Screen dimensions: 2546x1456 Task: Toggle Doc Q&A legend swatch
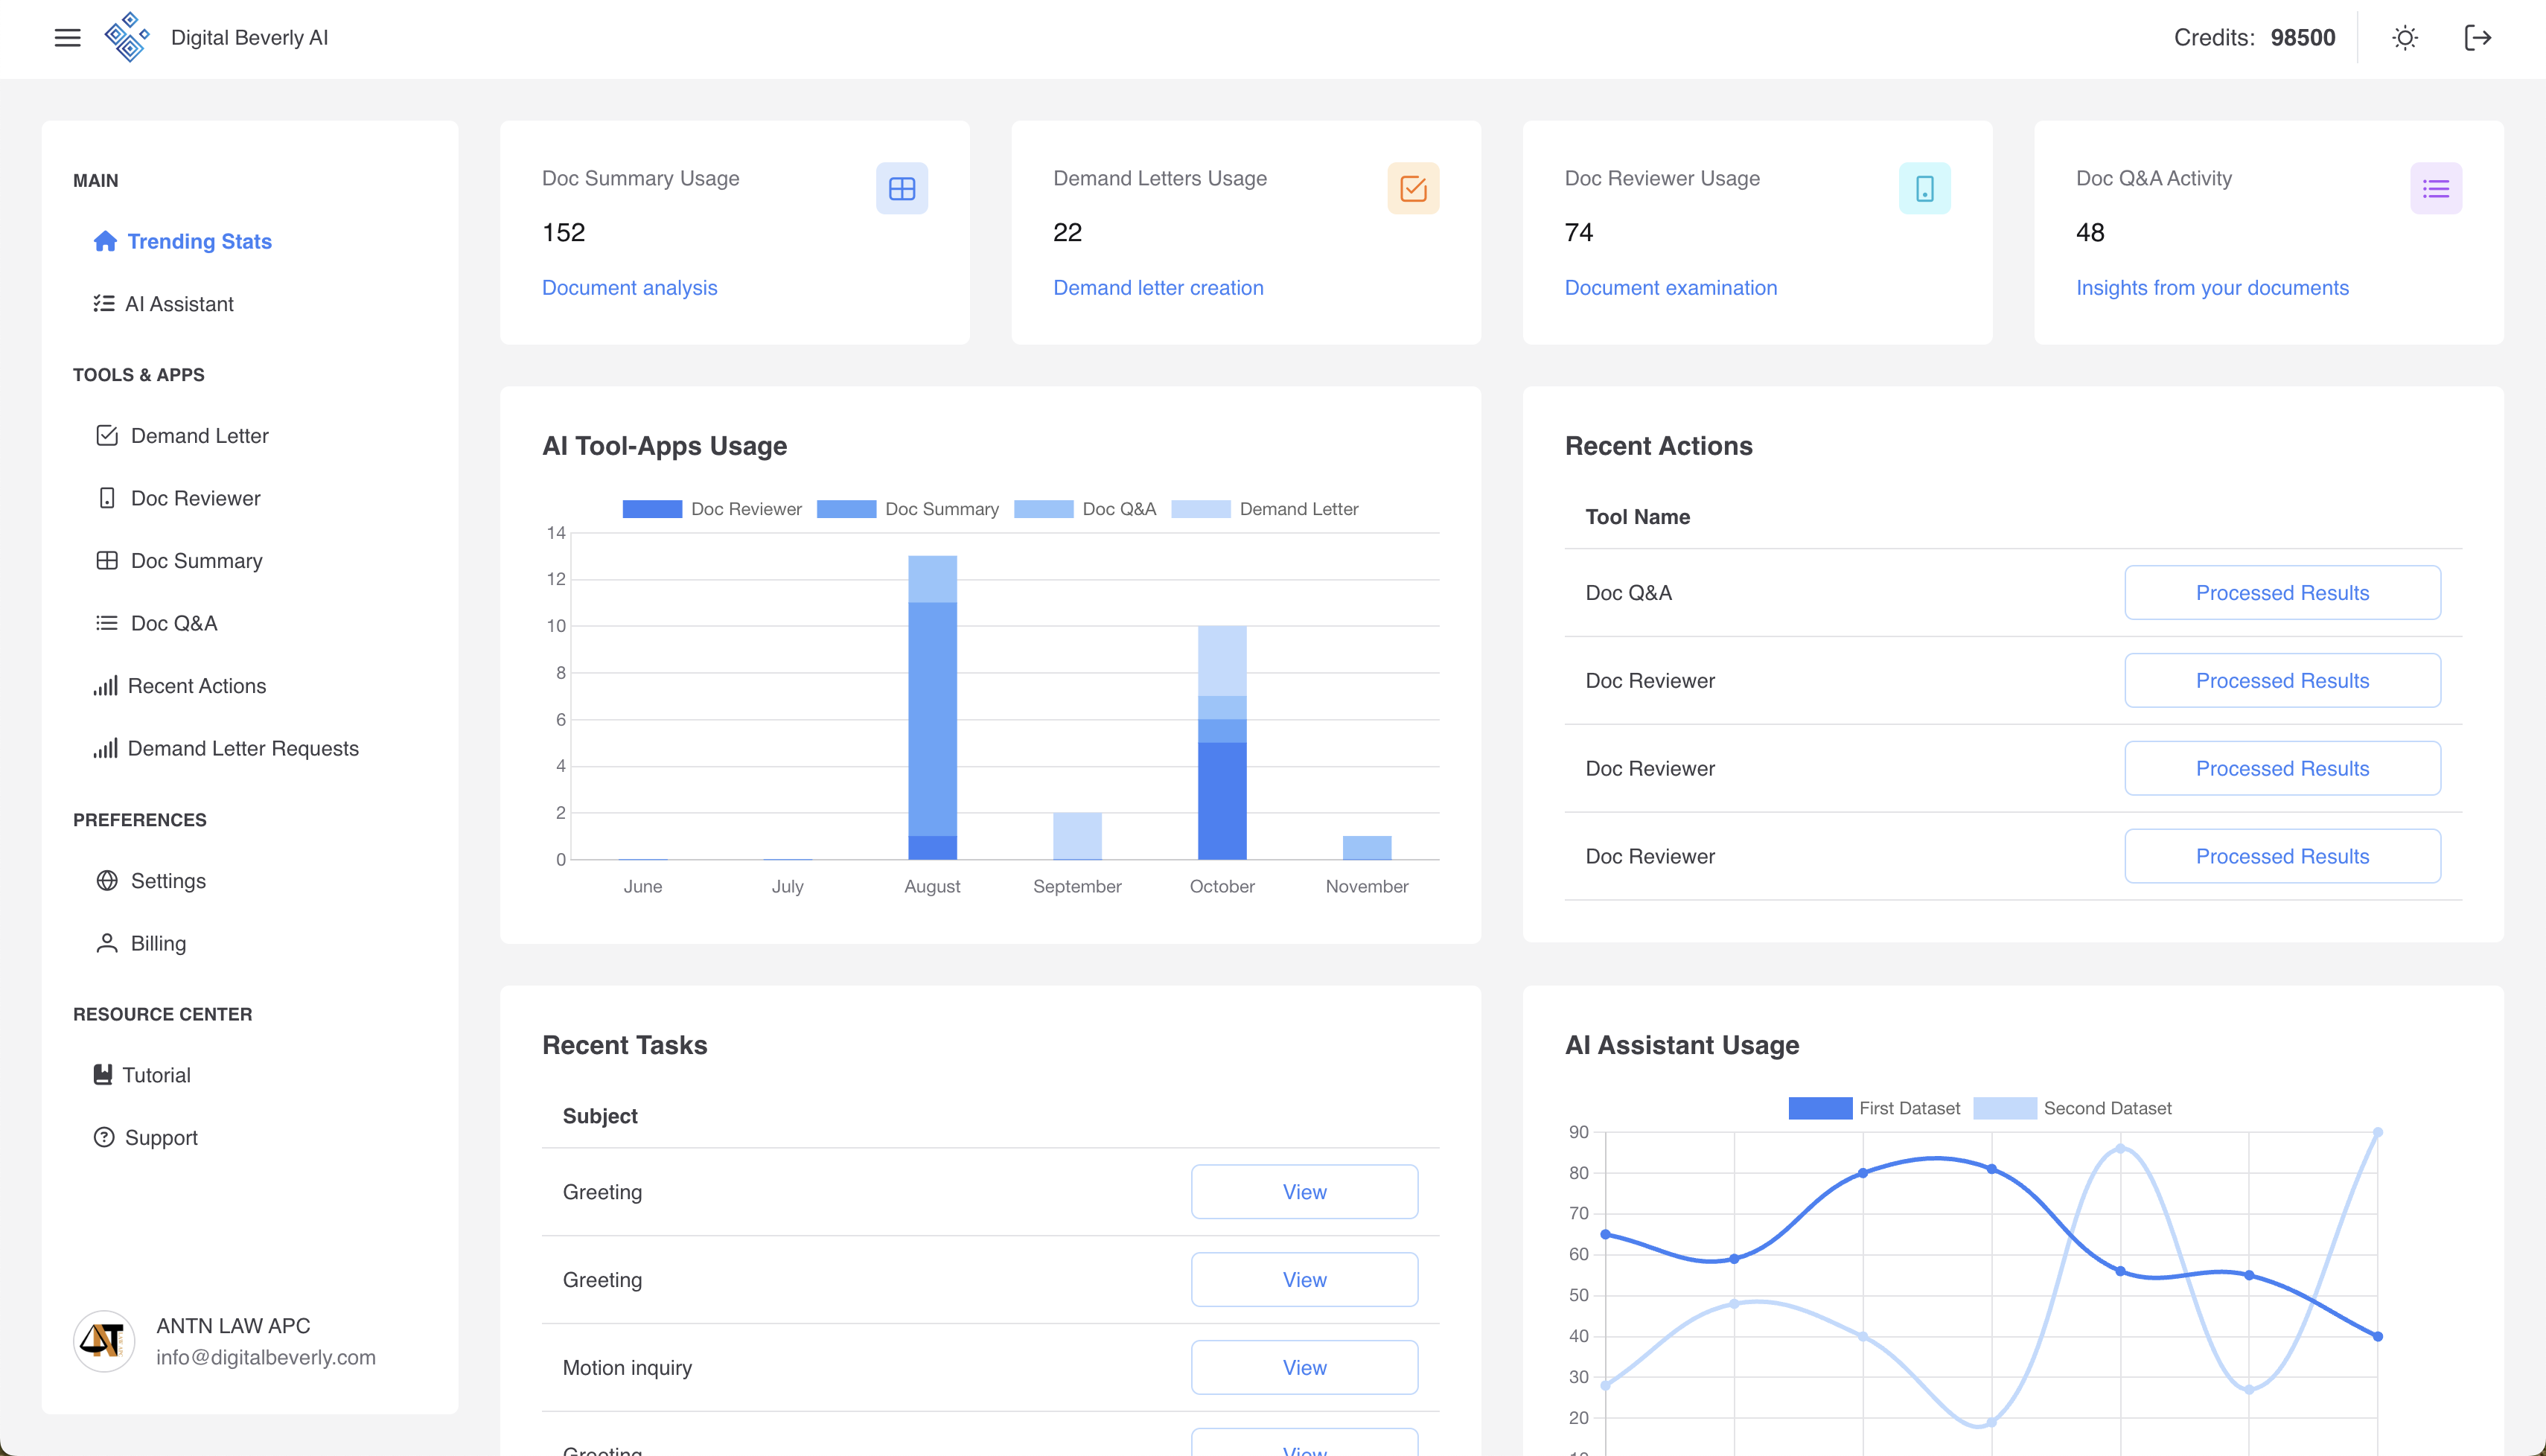point(1043,509)
